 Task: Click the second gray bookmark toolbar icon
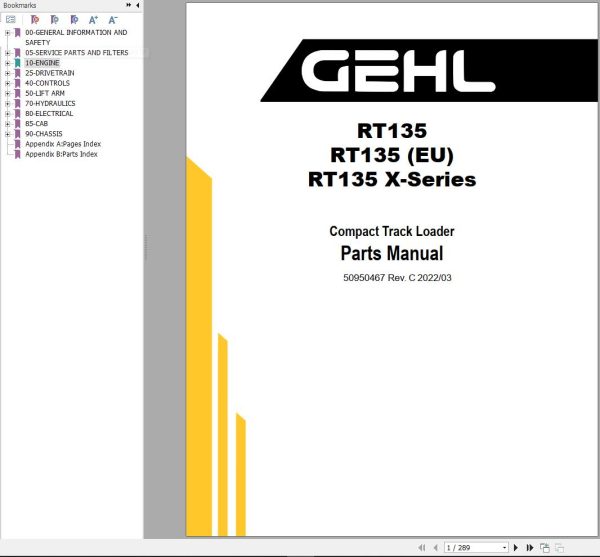55,20
